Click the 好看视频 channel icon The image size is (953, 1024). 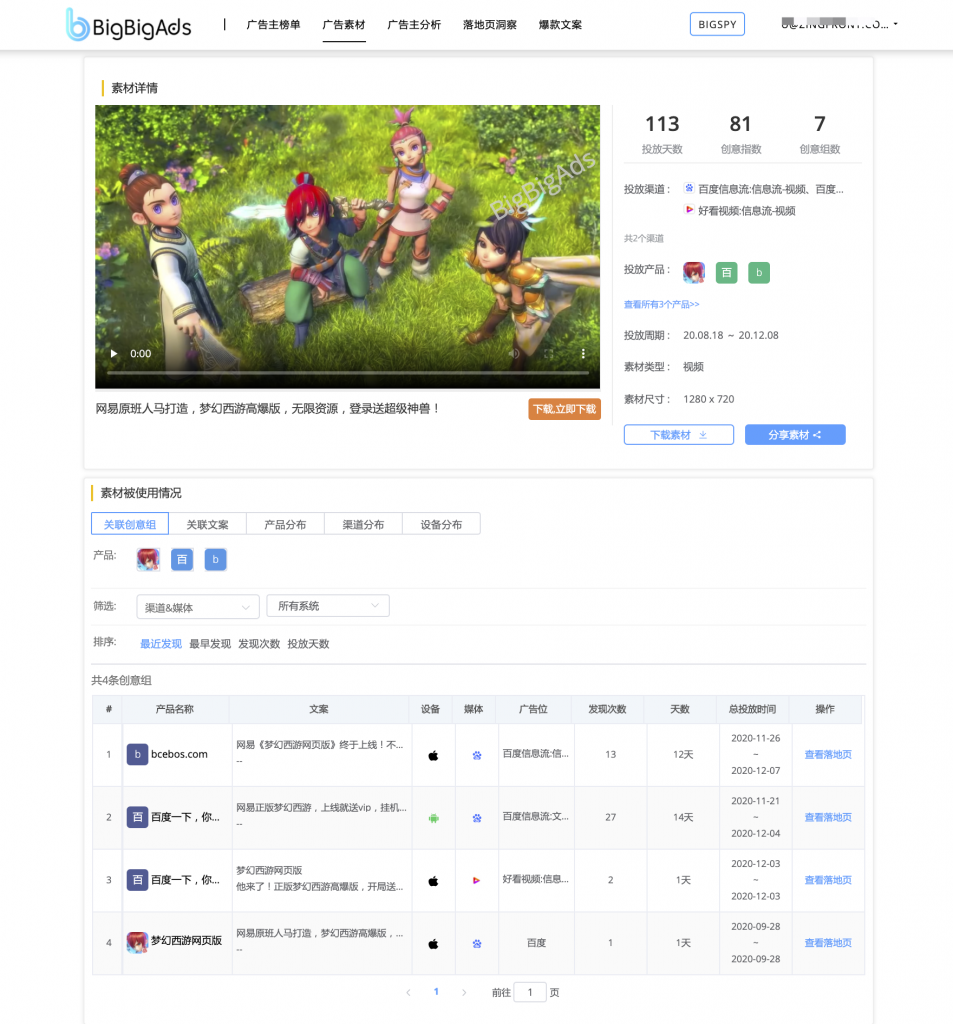689,210
